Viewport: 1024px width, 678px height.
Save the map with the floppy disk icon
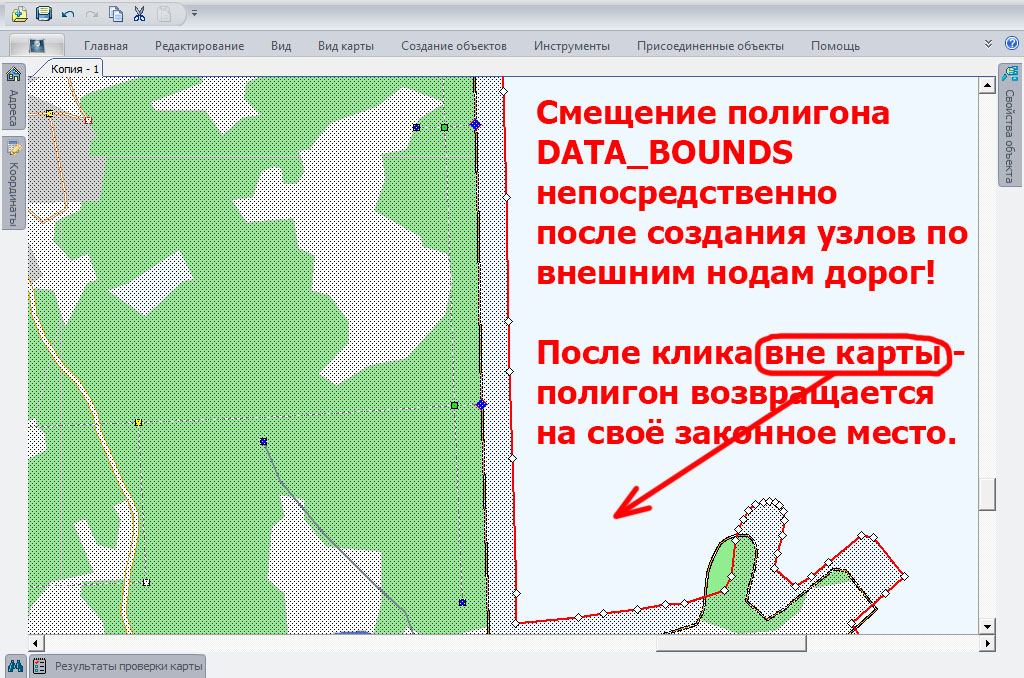[x=43, y=13]
